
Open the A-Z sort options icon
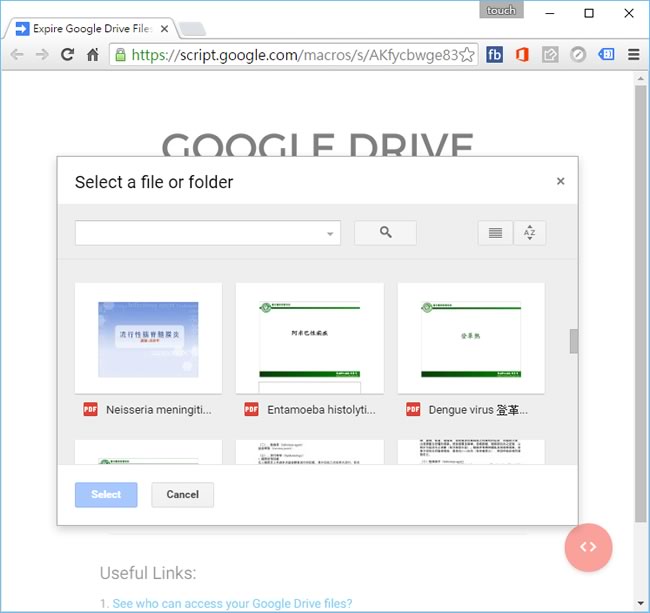click(529, 233)
